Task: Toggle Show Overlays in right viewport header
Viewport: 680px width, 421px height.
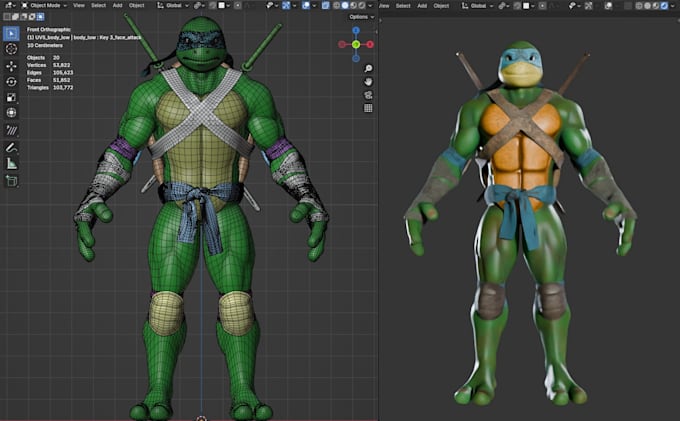Action: [608, 6]
